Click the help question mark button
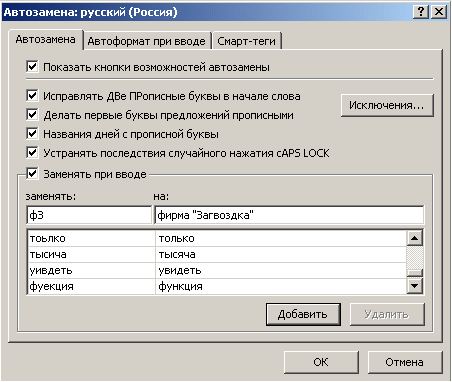This screenshot has width=452, height=382. (x=421, y=12)
